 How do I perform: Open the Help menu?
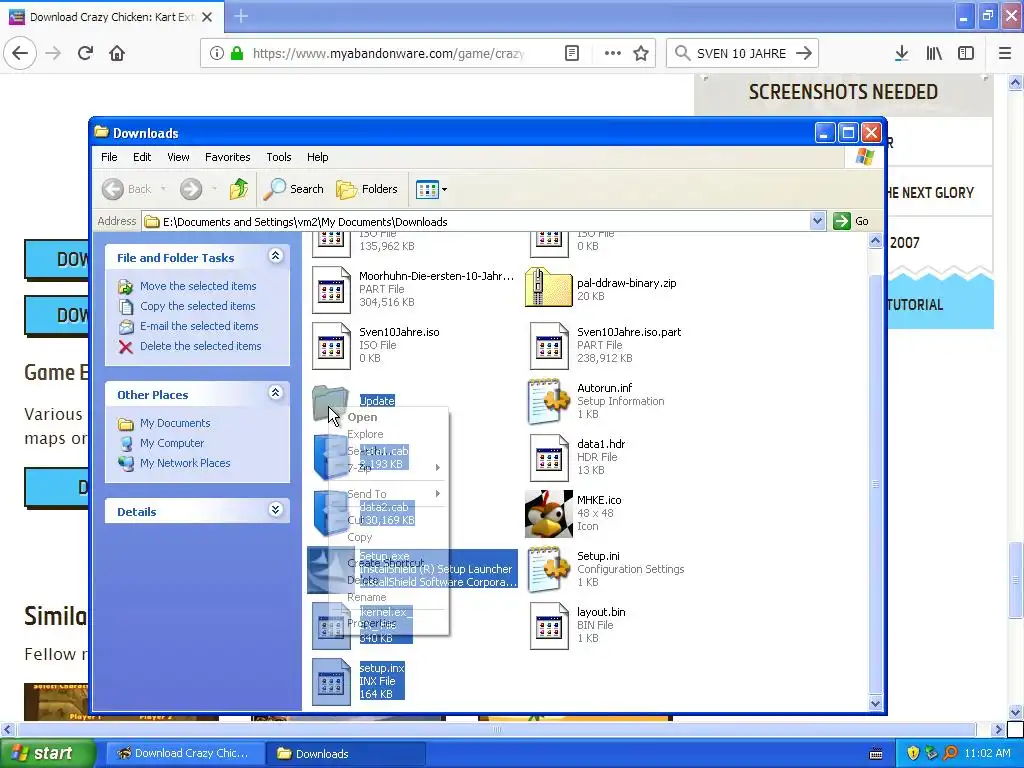click(x=317, y=157)
